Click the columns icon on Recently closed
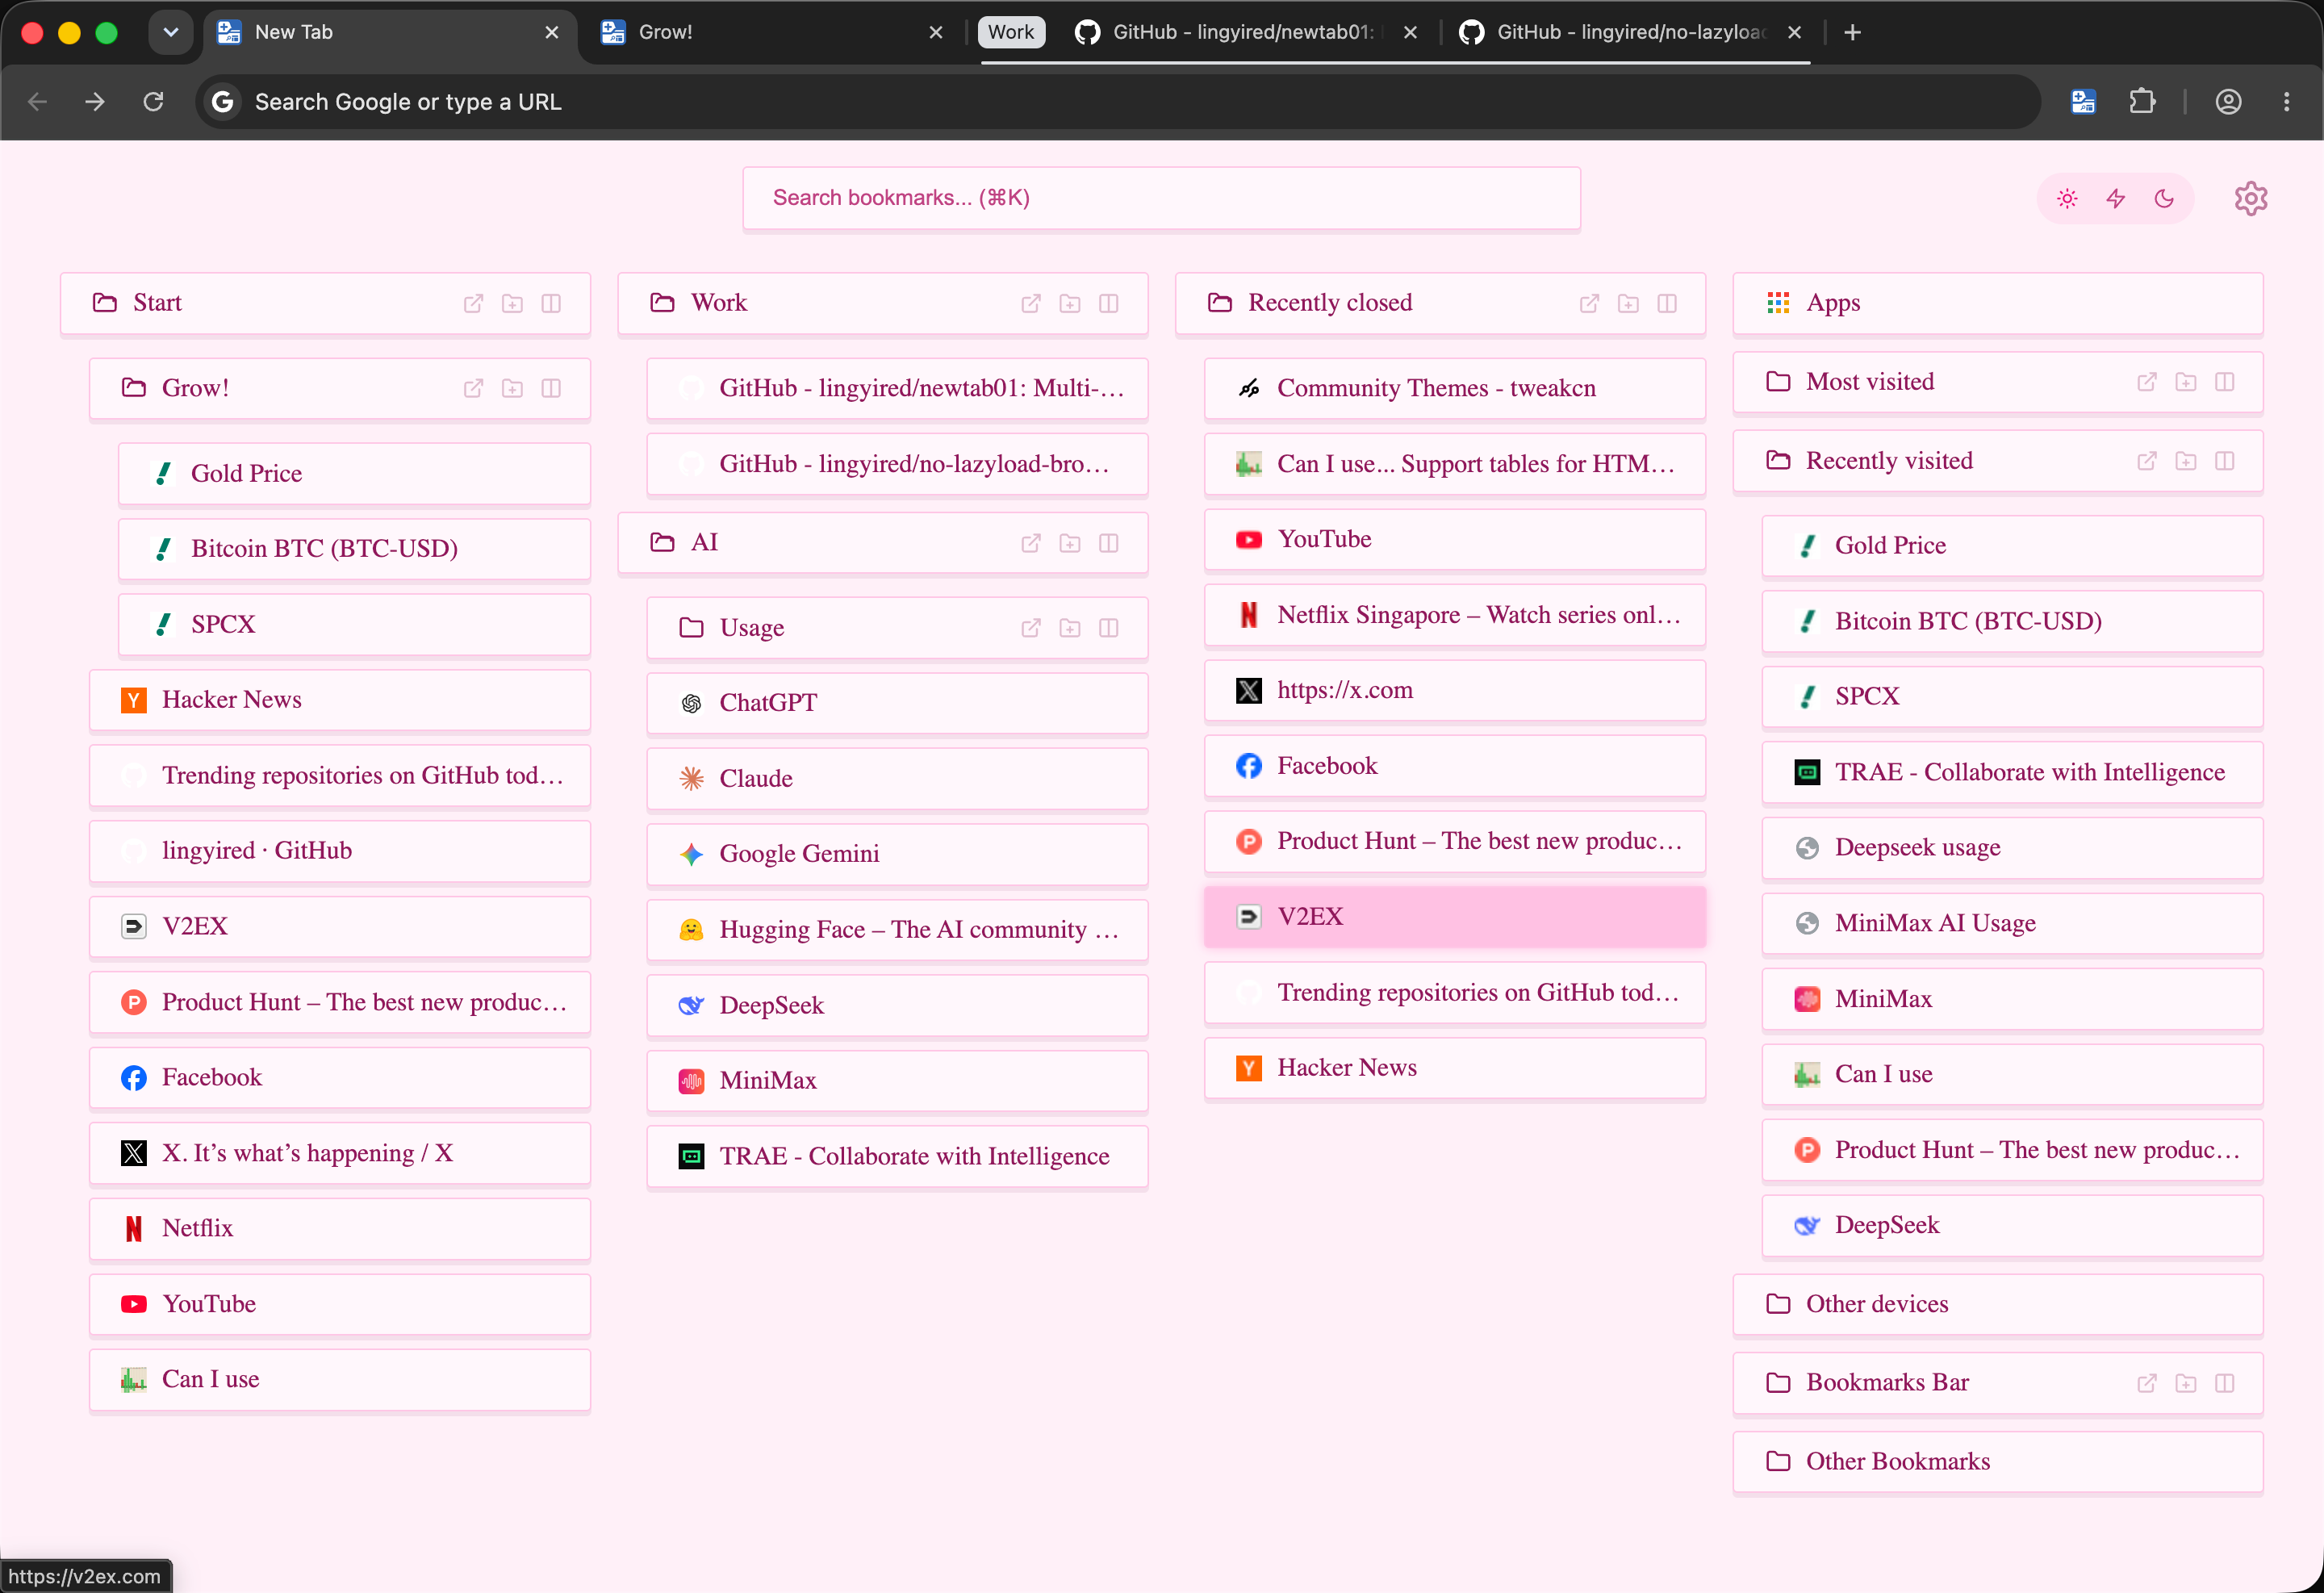The image size is (2324, 1593). pyautogui.click(x=1667, y=303)
